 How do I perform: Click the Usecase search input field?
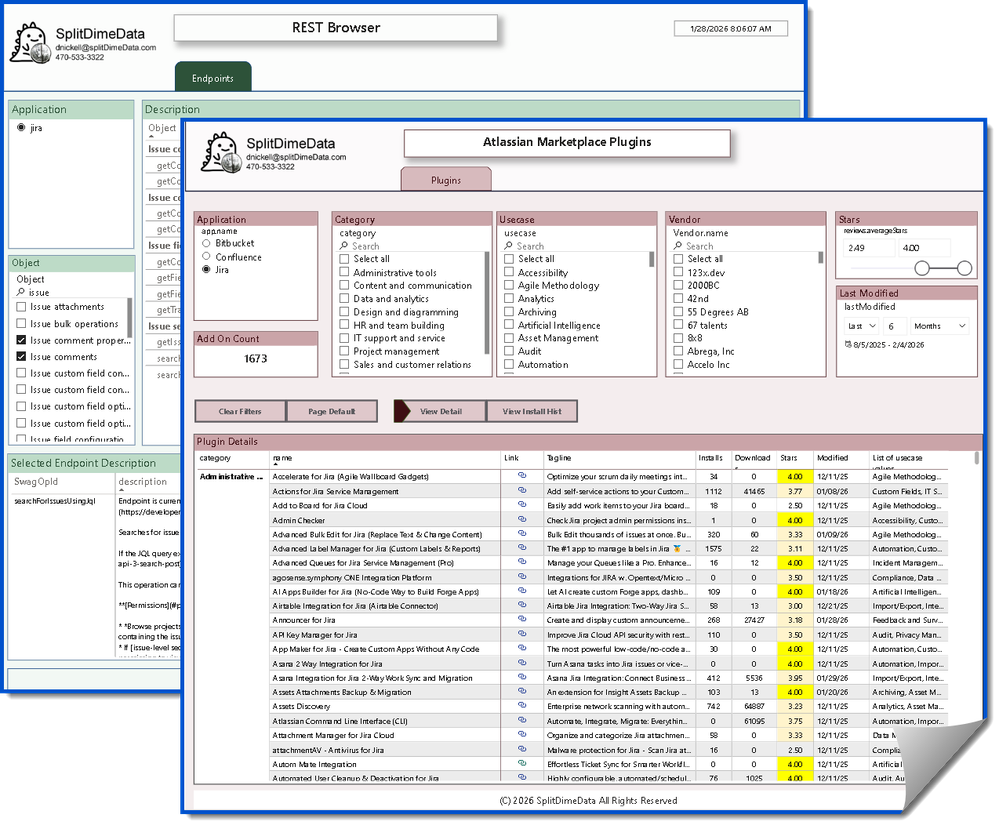(x=577, y=246)
